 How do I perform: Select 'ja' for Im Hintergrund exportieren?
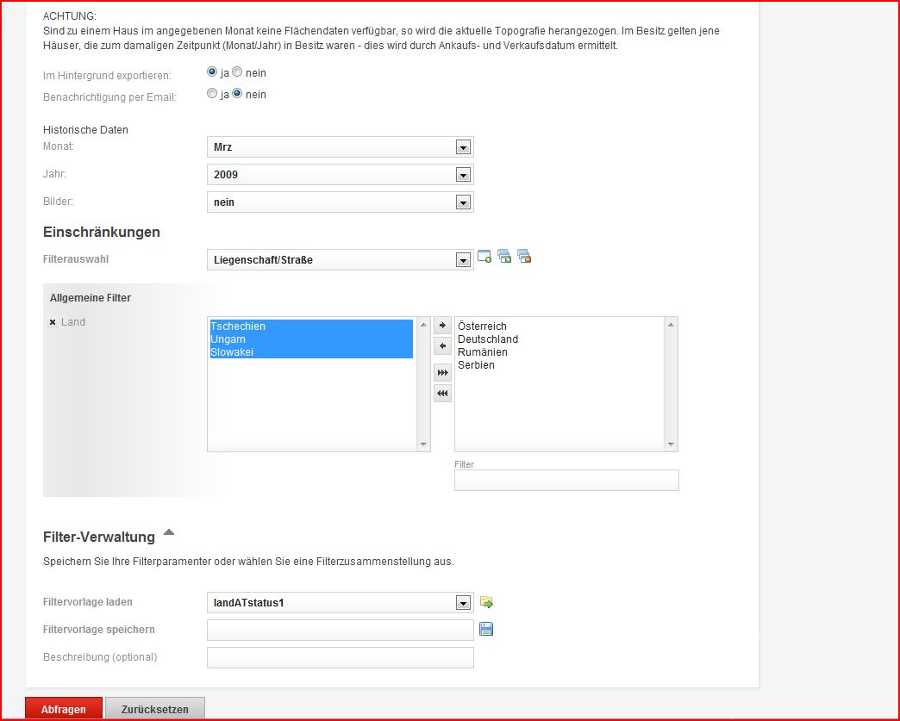click(x=212, y=73)
